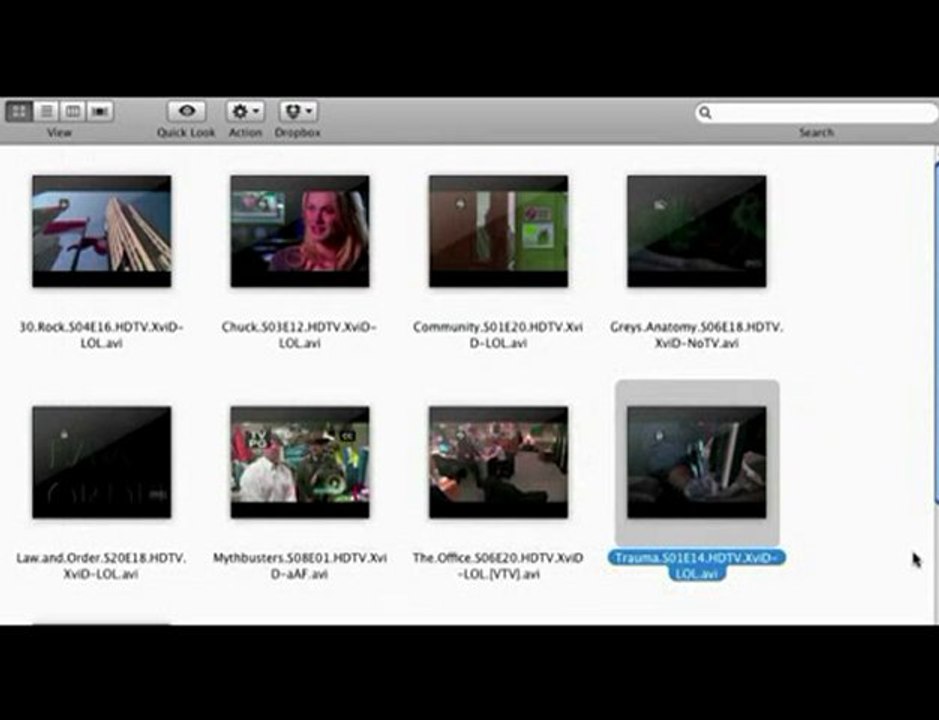This screenshot has width=939, height=720.
Task: Click the Law.and.Order.S20E18.HDTV.XviD-LOL.avi file name
Action: pos(101,565)
